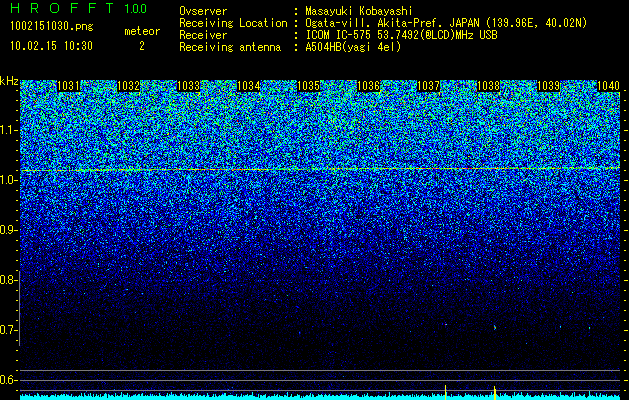Screen dimensions: 629x400
Task: Click the HROFFT 1.0.0 title text
Action: pyautogui.click(x=78, y=8)
